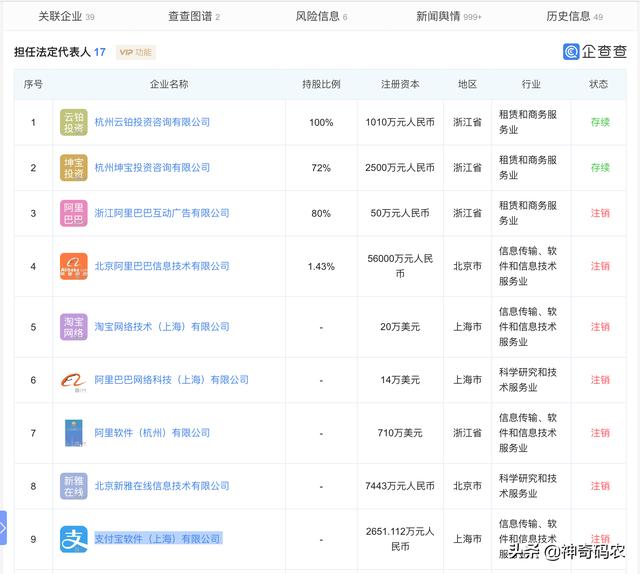Click the 1.43% shareholding cell
Image resolution: width=640 pixels, height=574 pixels.
pyautogui.click(x=321, y=267)
